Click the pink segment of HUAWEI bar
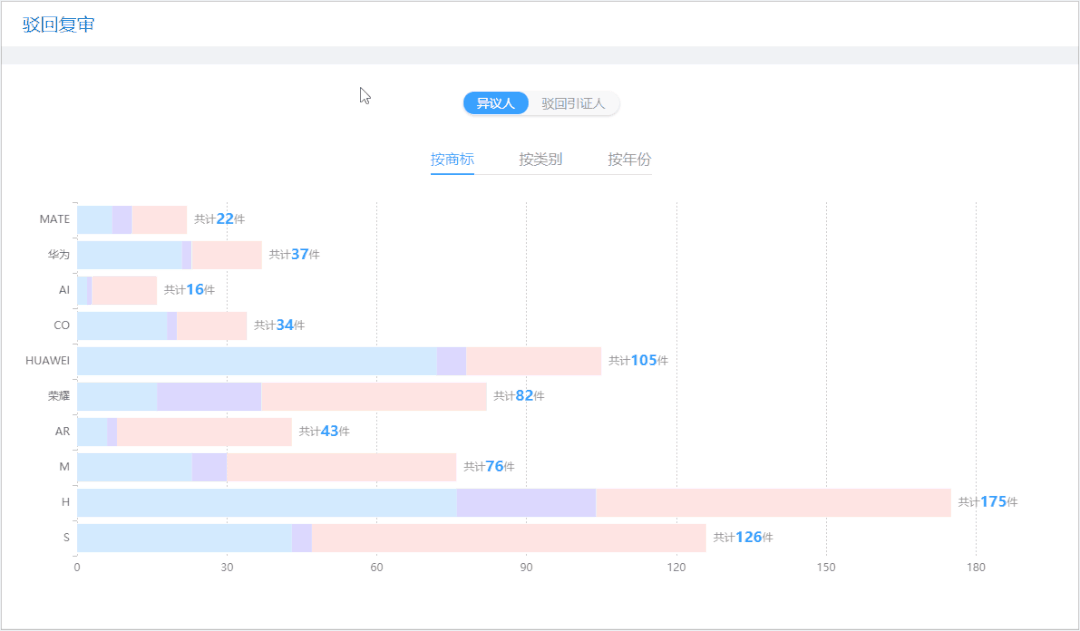This screenshot has height=631, width=1080. click(x=534, y=361)
